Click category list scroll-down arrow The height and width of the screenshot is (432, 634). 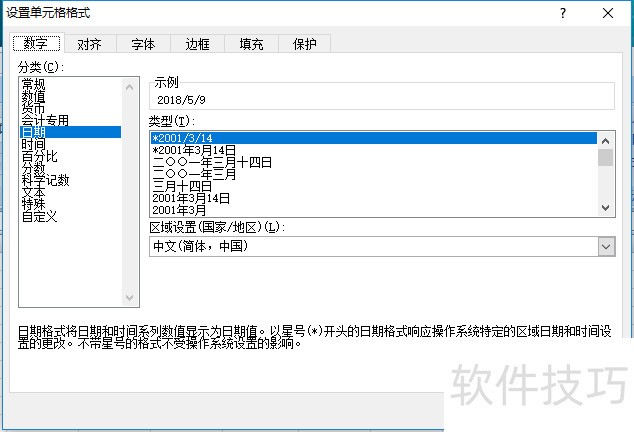[129, 298]
